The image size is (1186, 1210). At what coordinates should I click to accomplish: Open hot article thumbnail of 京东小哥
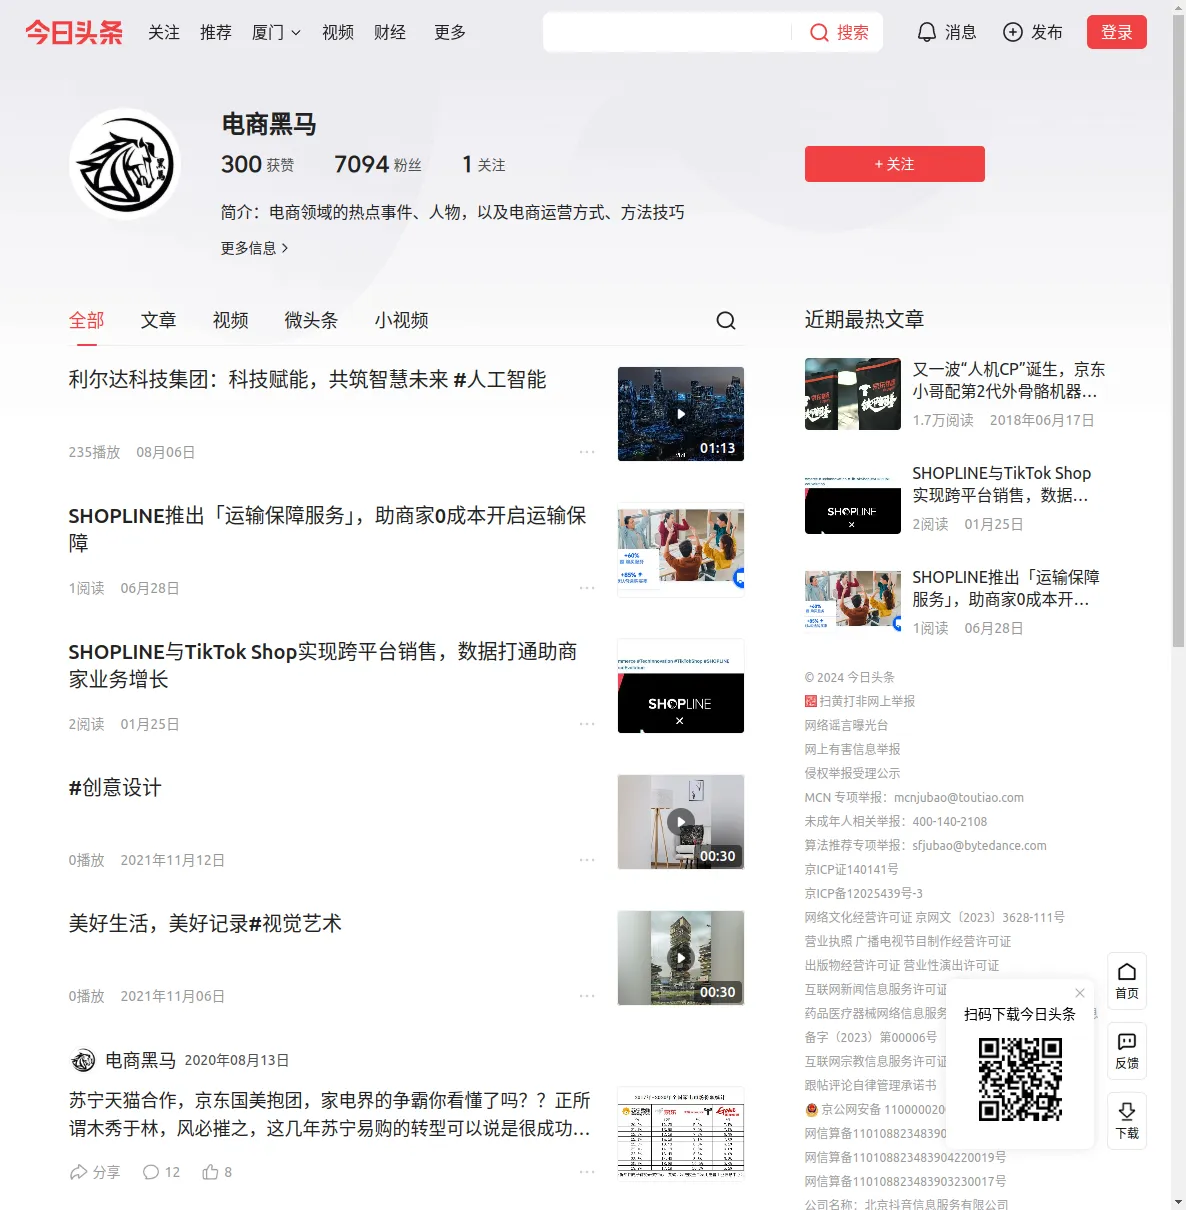[x=853, y=394]
